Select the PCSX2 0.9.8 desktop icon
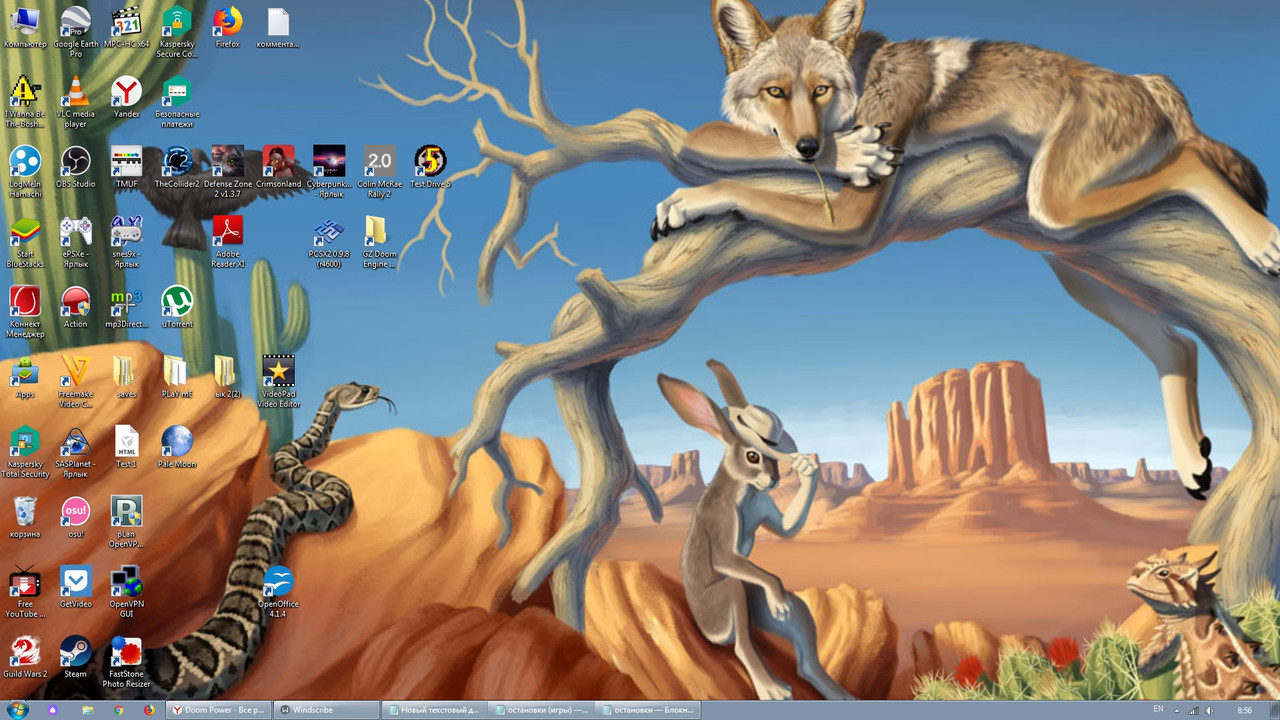The height and width of the screenshot is (720, 1280). [329, 241]
